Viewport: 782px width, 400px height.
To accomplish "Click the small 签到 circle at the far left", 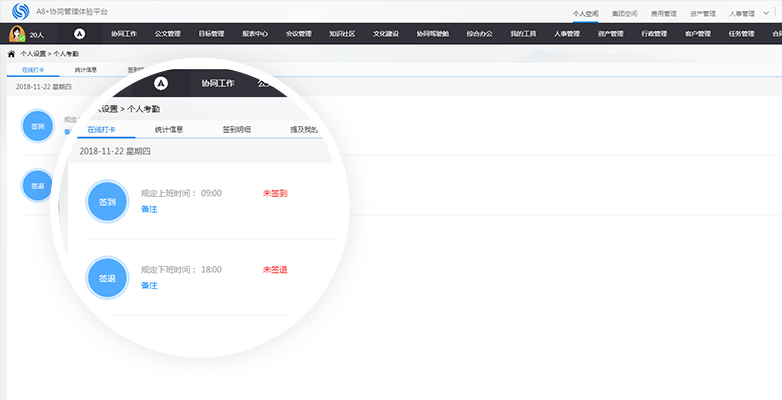I will click(37, 127).
